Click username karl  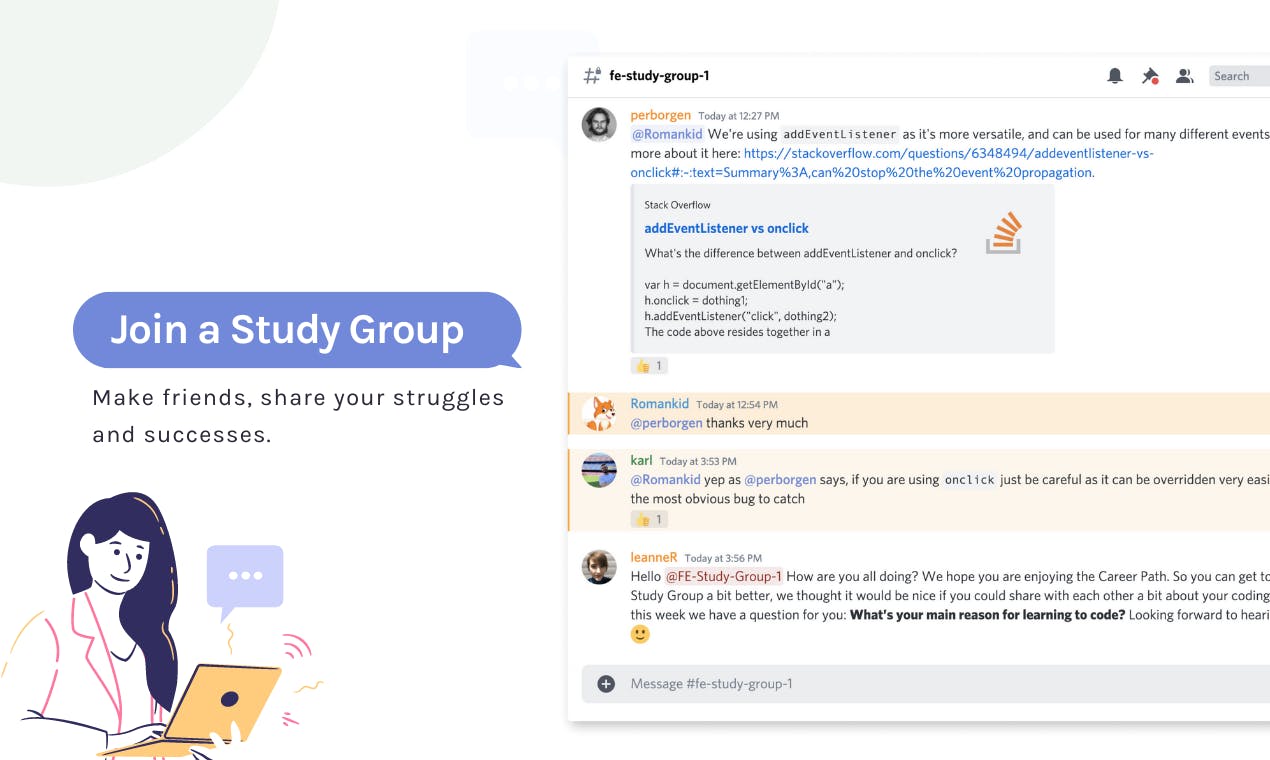pyautogui.click(x=642, y=460)
